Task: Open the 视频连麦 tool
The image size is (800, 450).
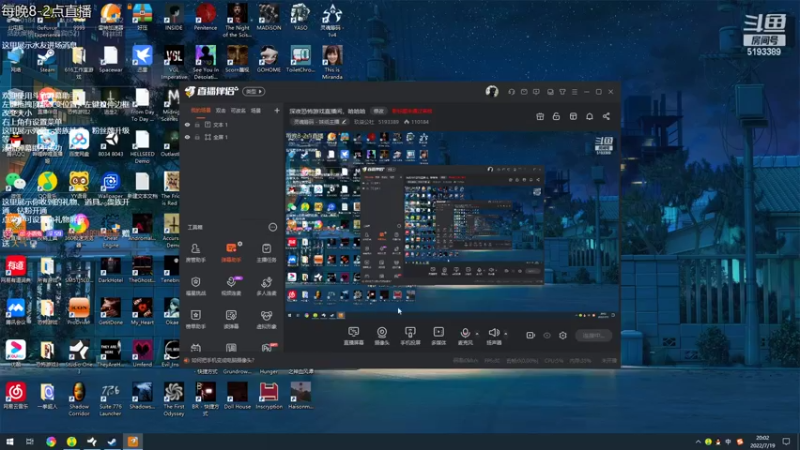Action: (x=231, y=286)
